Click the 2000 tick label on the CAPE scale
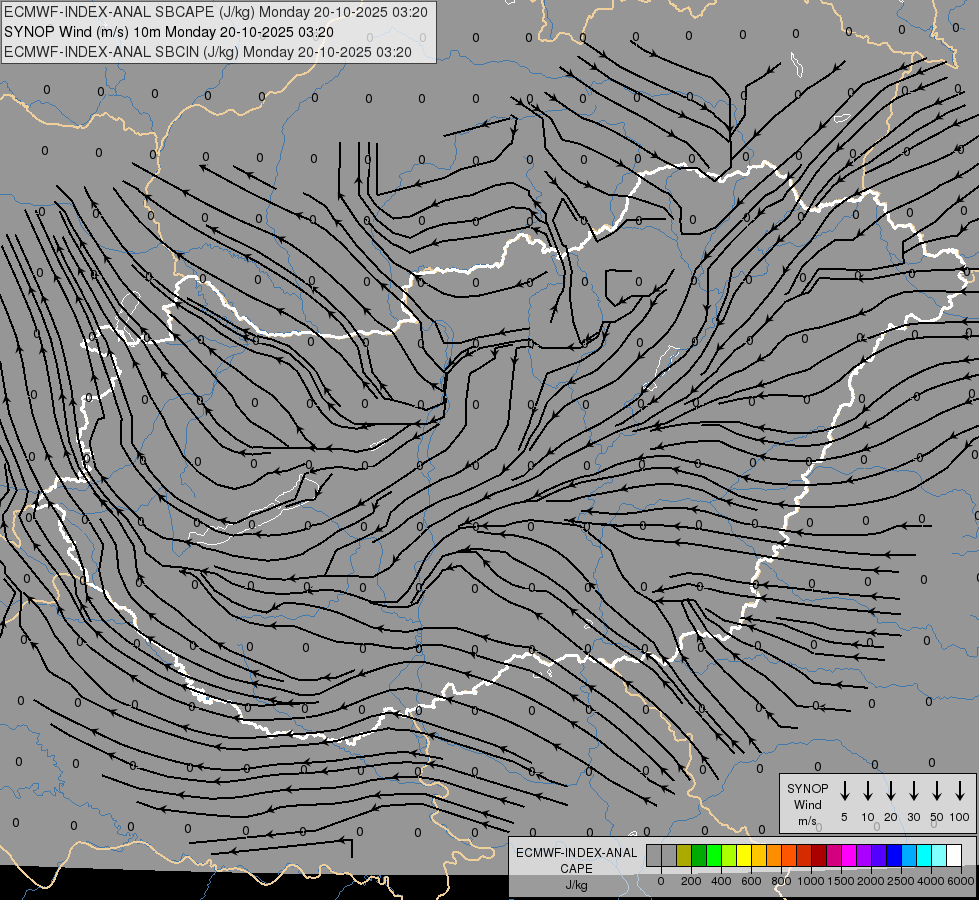This screenshot has height=900, width=979. pyautogui.click(x=871, y=881)
